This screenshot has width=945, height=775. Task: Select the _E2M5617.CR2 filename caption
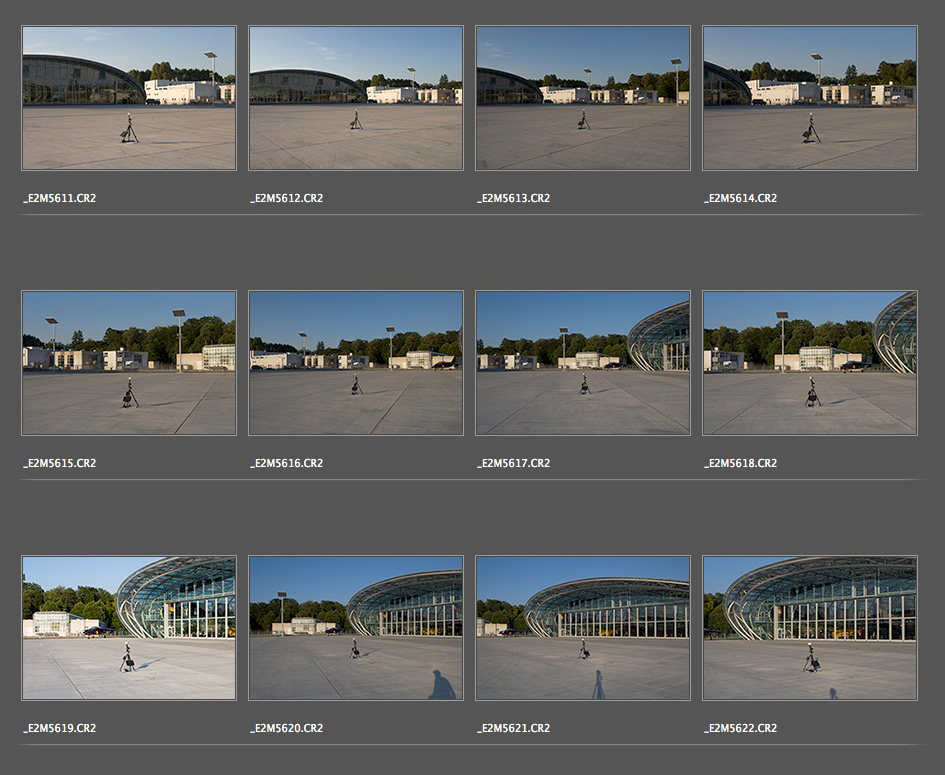tap(514, 463)
